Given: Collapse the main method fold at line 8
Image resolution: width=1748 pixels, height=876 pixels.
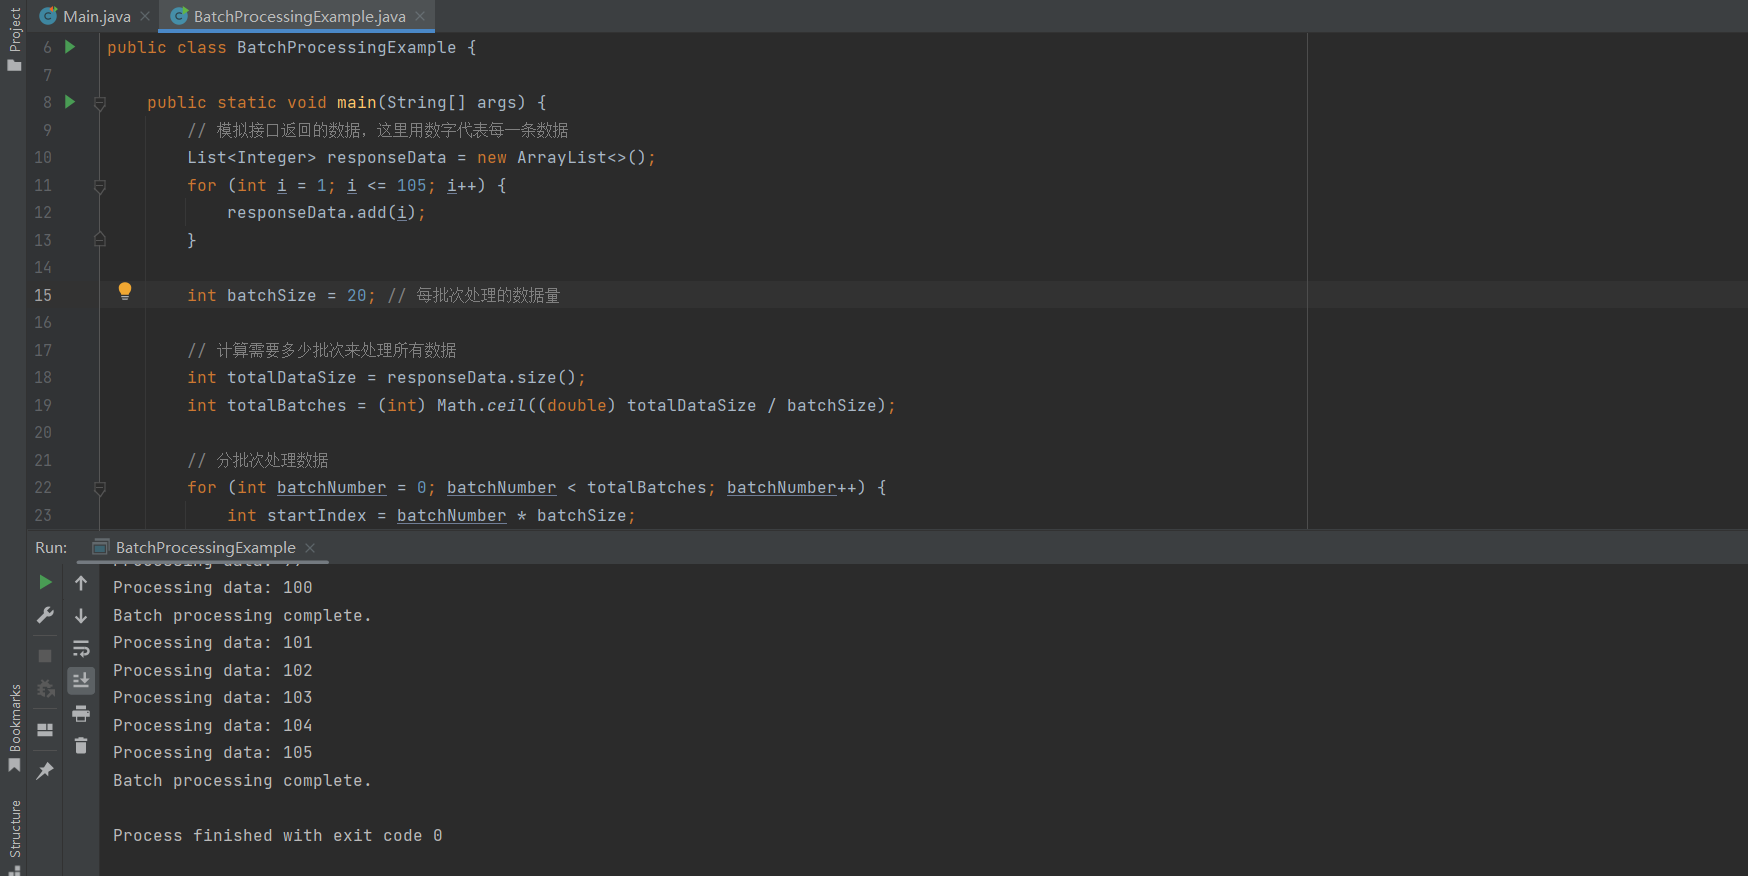Looking at the screenshot, I should point(100,103).
